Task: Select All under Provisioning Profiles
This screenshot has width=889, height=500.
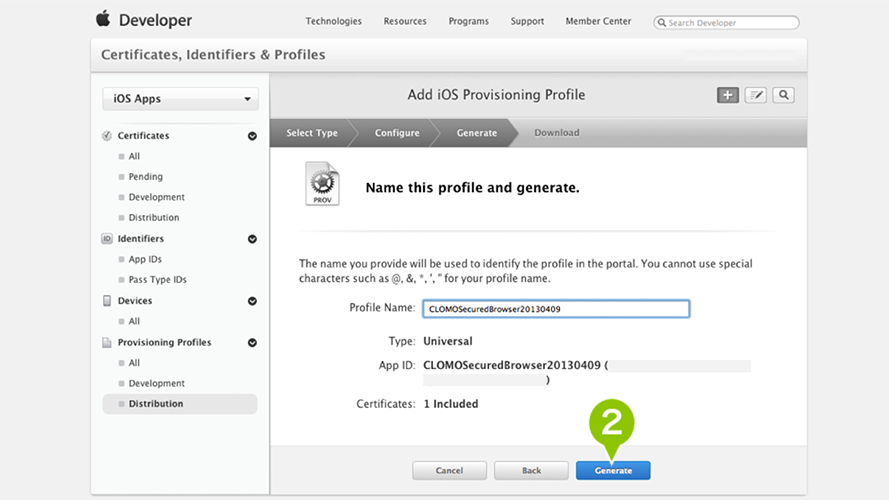Action: click(134, 363)
